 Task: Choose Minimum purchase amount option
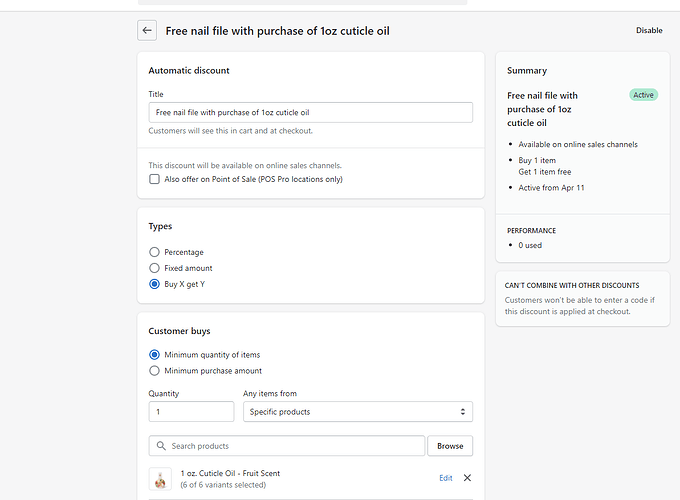pyautogui.click(x=154, y=371)
